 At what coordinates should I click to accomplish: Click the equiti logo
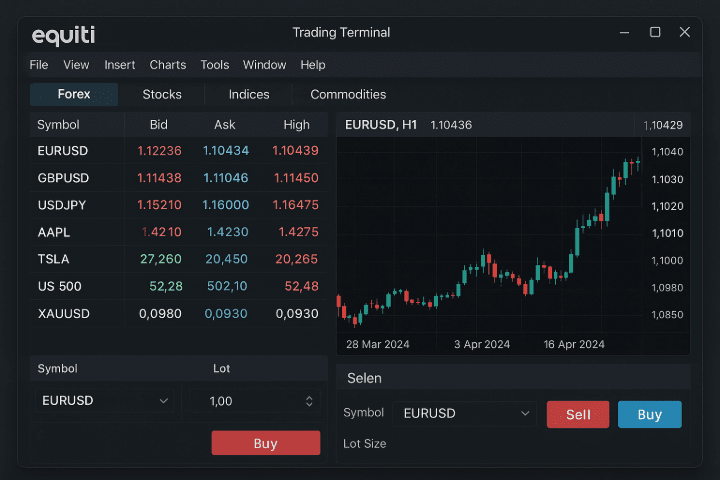coord(63,35)
